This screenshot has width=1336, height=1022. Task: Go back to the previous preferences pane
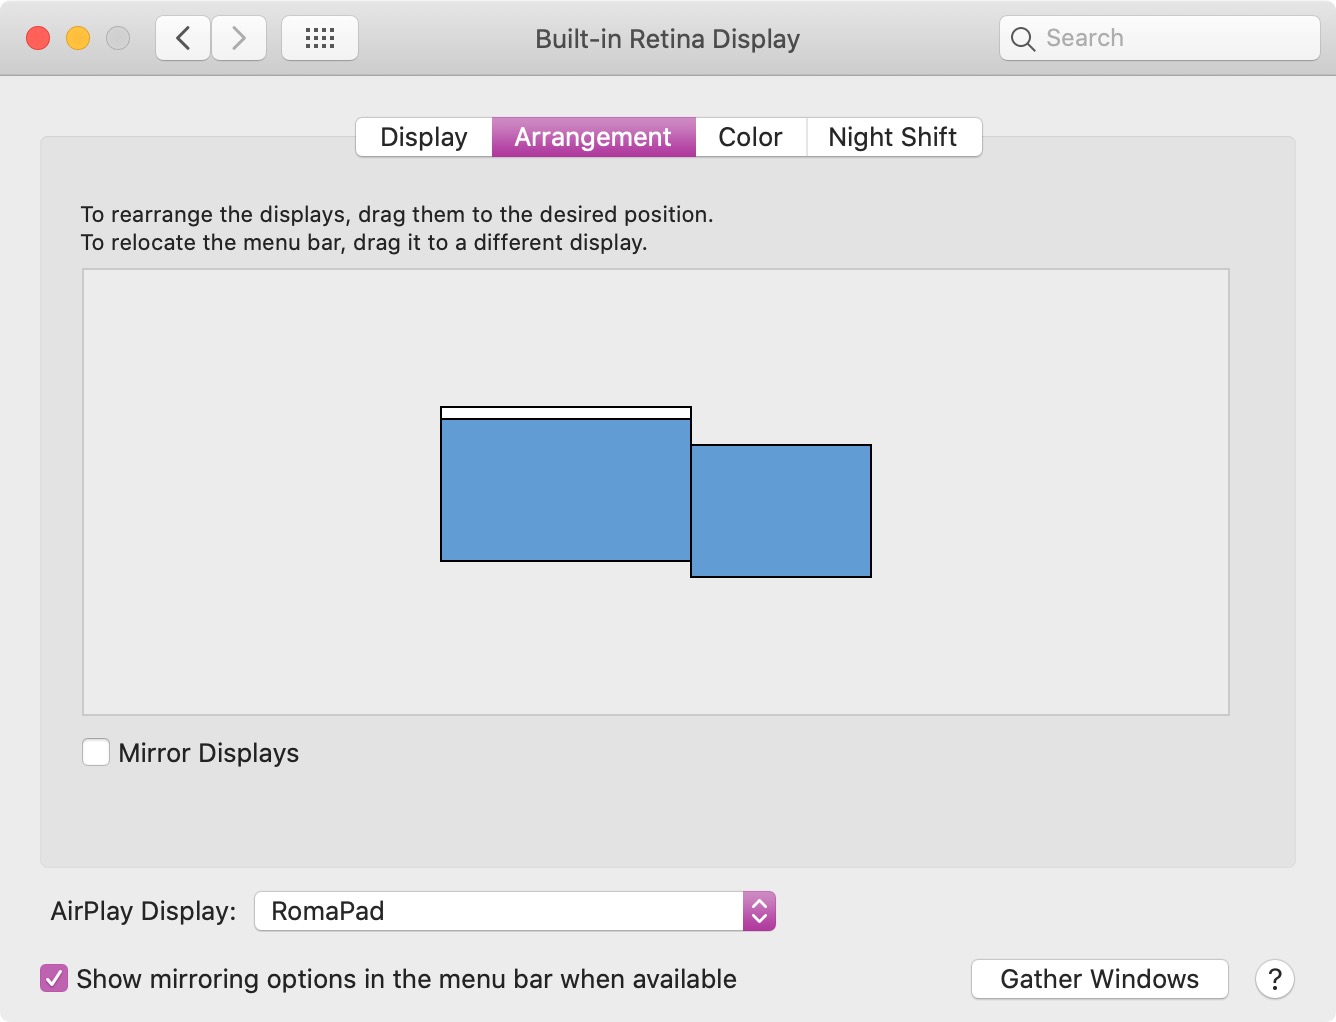[183, 39]
